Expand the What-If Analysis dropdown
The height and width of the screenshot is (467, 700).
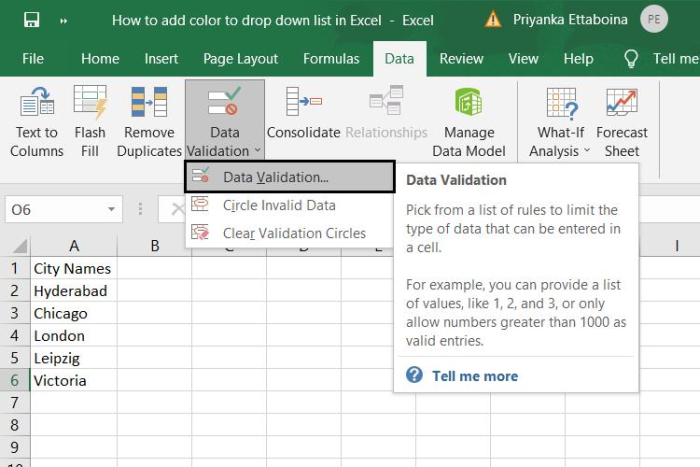(586, 152)
